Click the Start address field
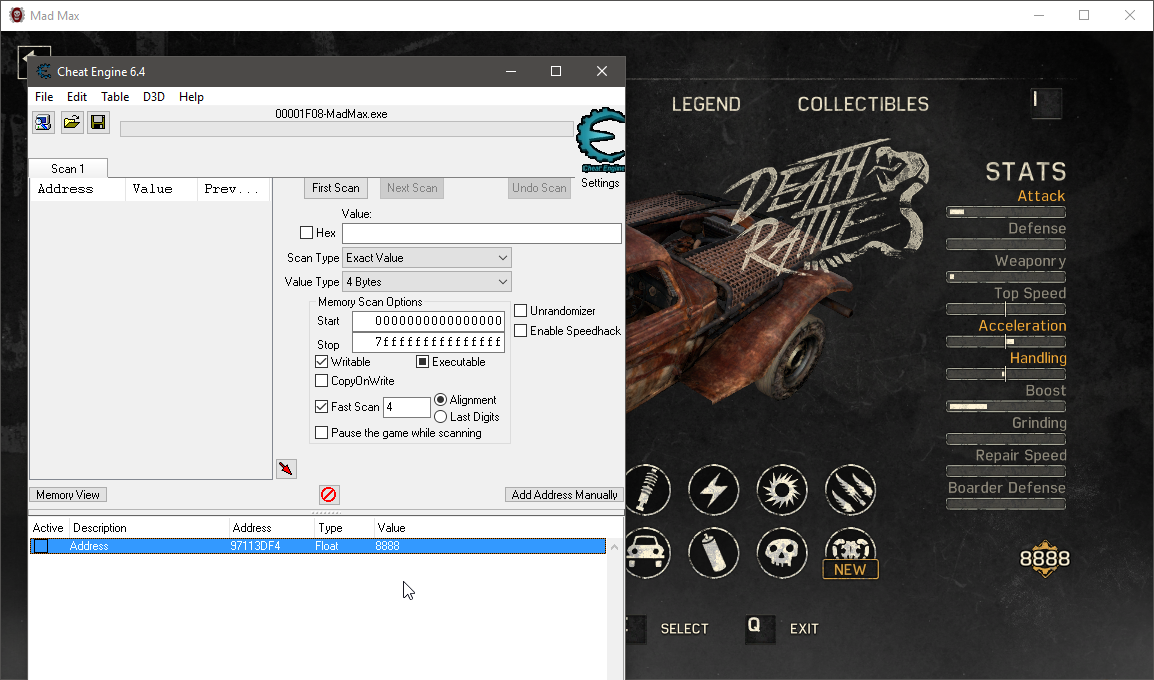The width and height of the screenshot is (1154, 680). point(428,321)
